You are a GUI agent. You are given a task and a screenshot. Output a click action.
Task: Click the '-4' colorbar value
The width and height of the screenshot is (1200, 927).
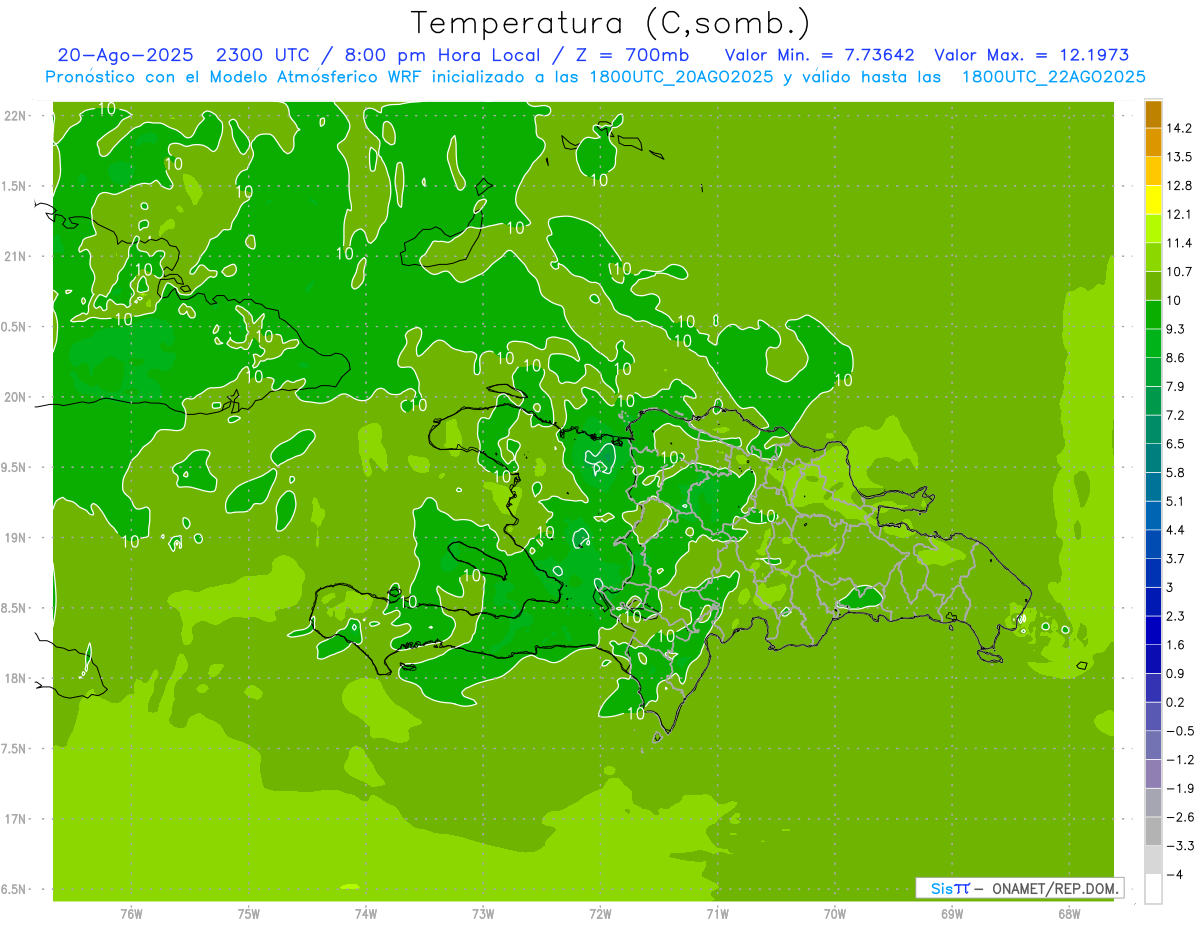1174,875
